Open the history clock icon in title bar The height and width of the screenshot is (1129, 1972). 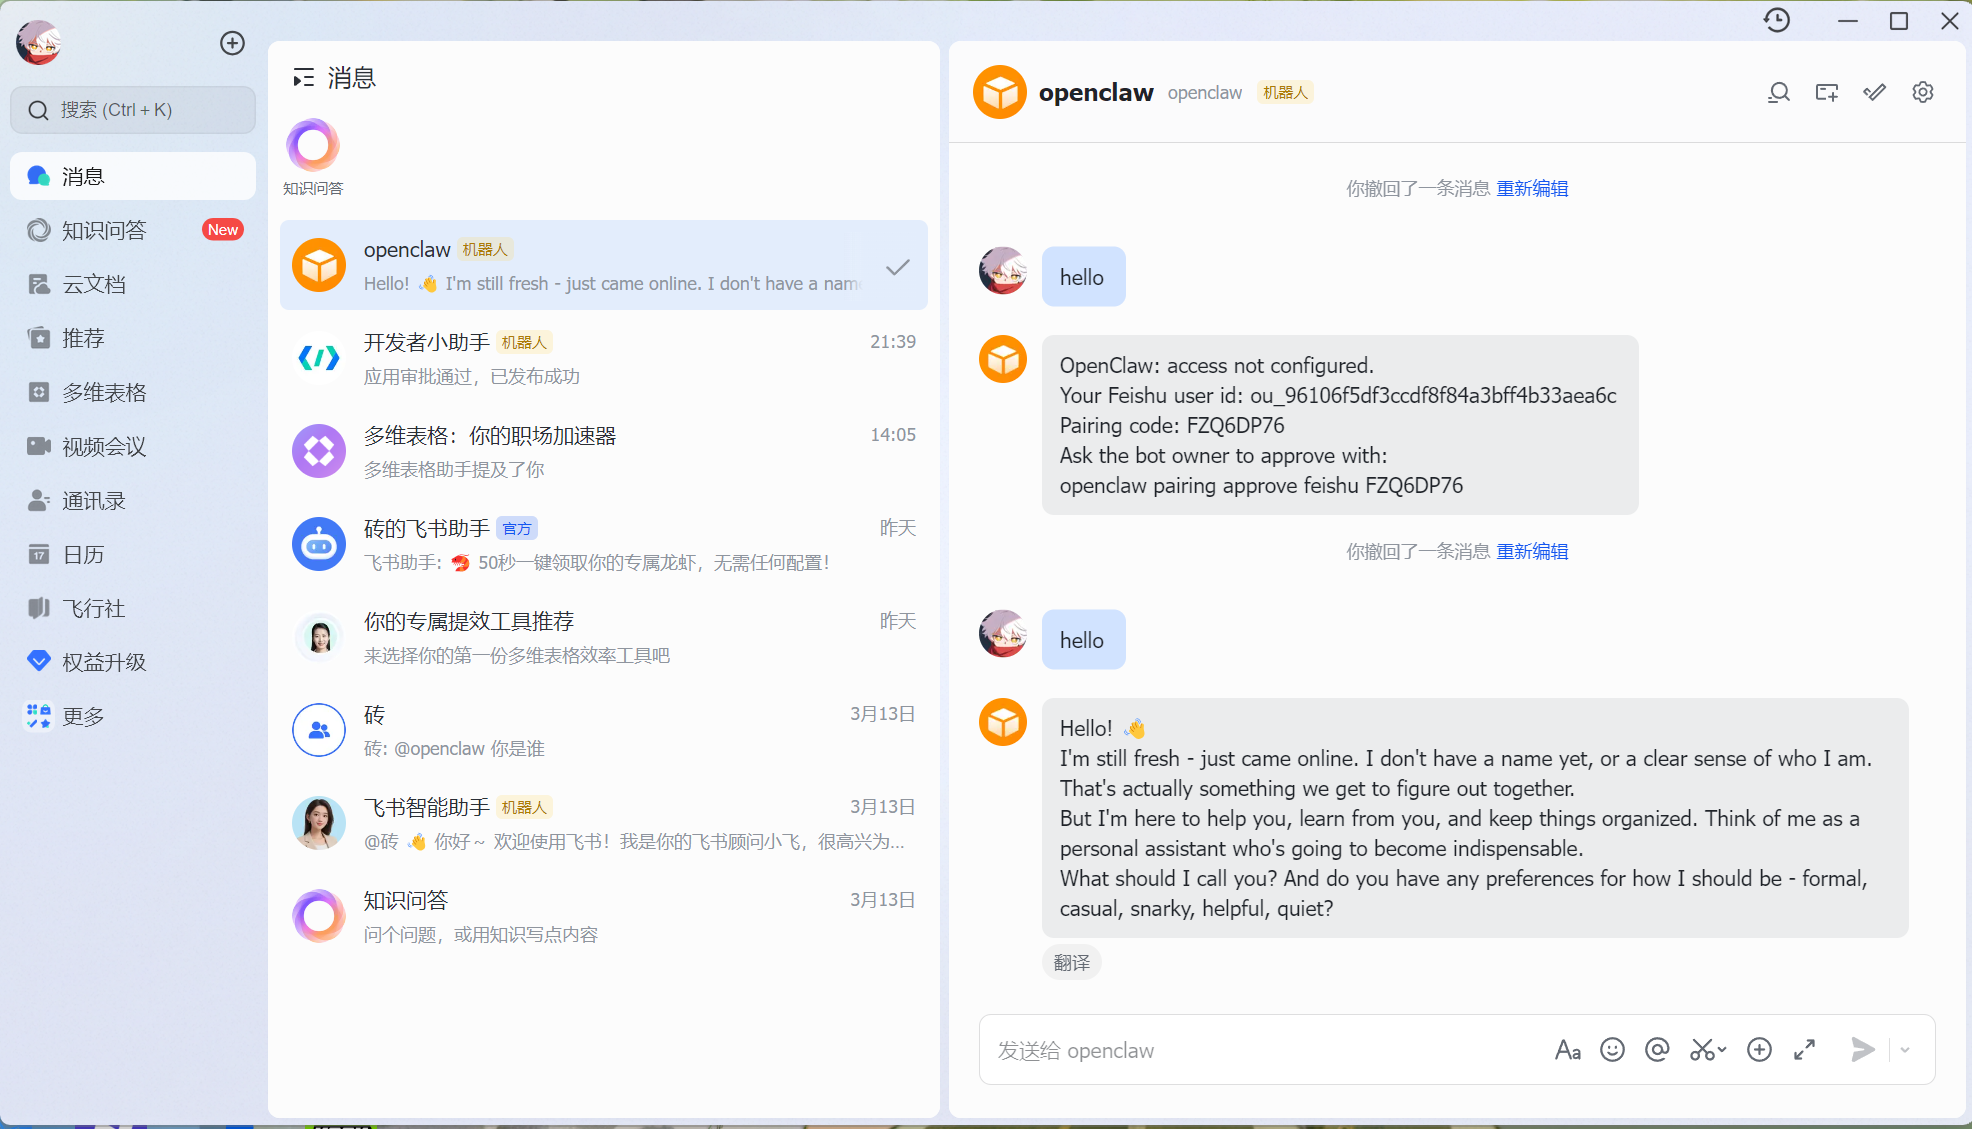(x=1776, y=20)
